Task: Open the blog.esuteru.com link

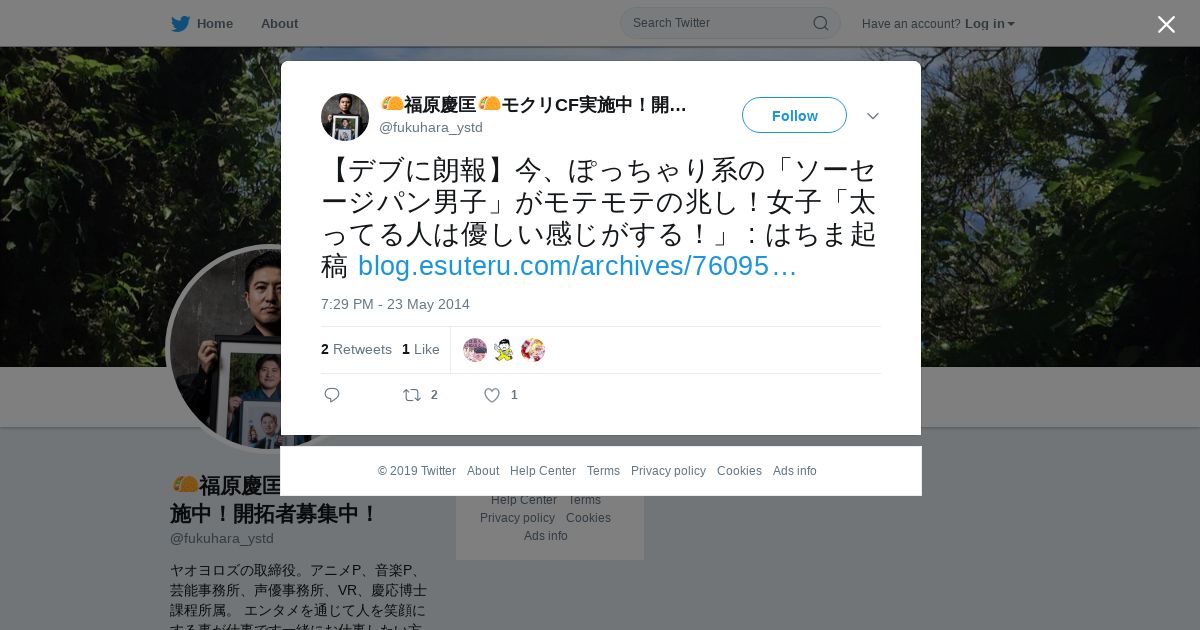Action: [578, 266]
